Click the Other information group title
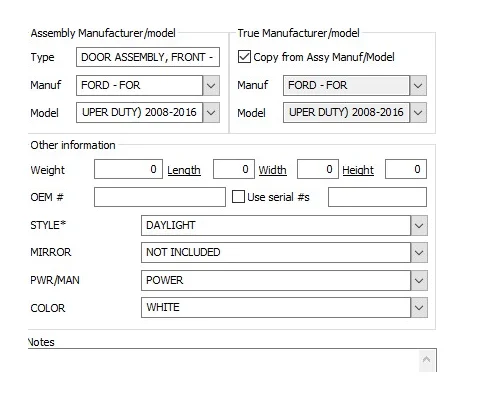Viewport: 500px width, 400px height. pos(73,145)
